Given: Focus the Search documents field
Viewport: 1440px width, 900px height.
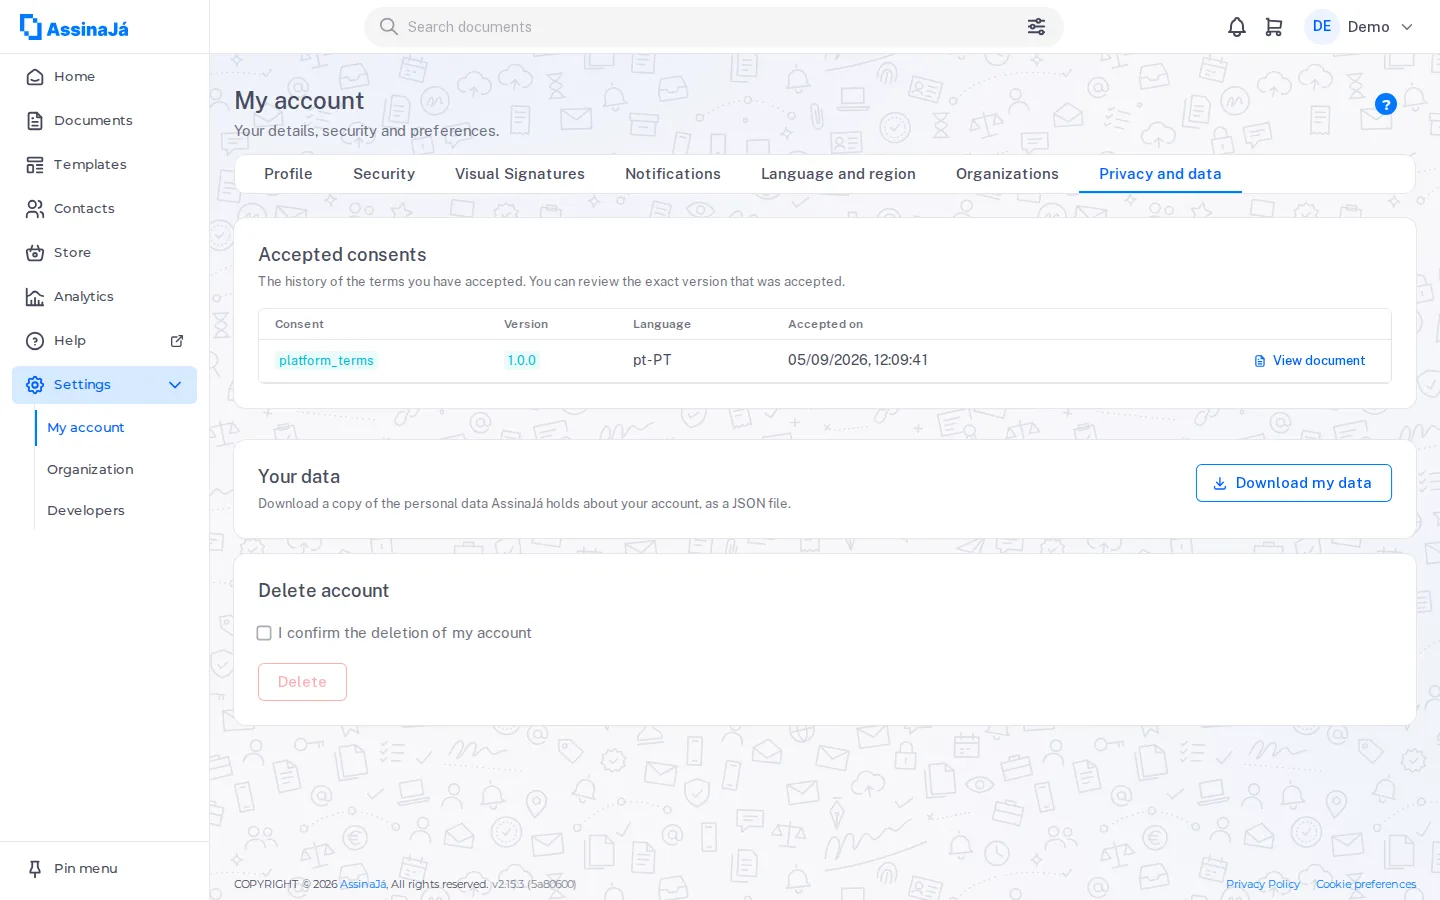Looking at the screenshot, I should (x=714, y=27).
